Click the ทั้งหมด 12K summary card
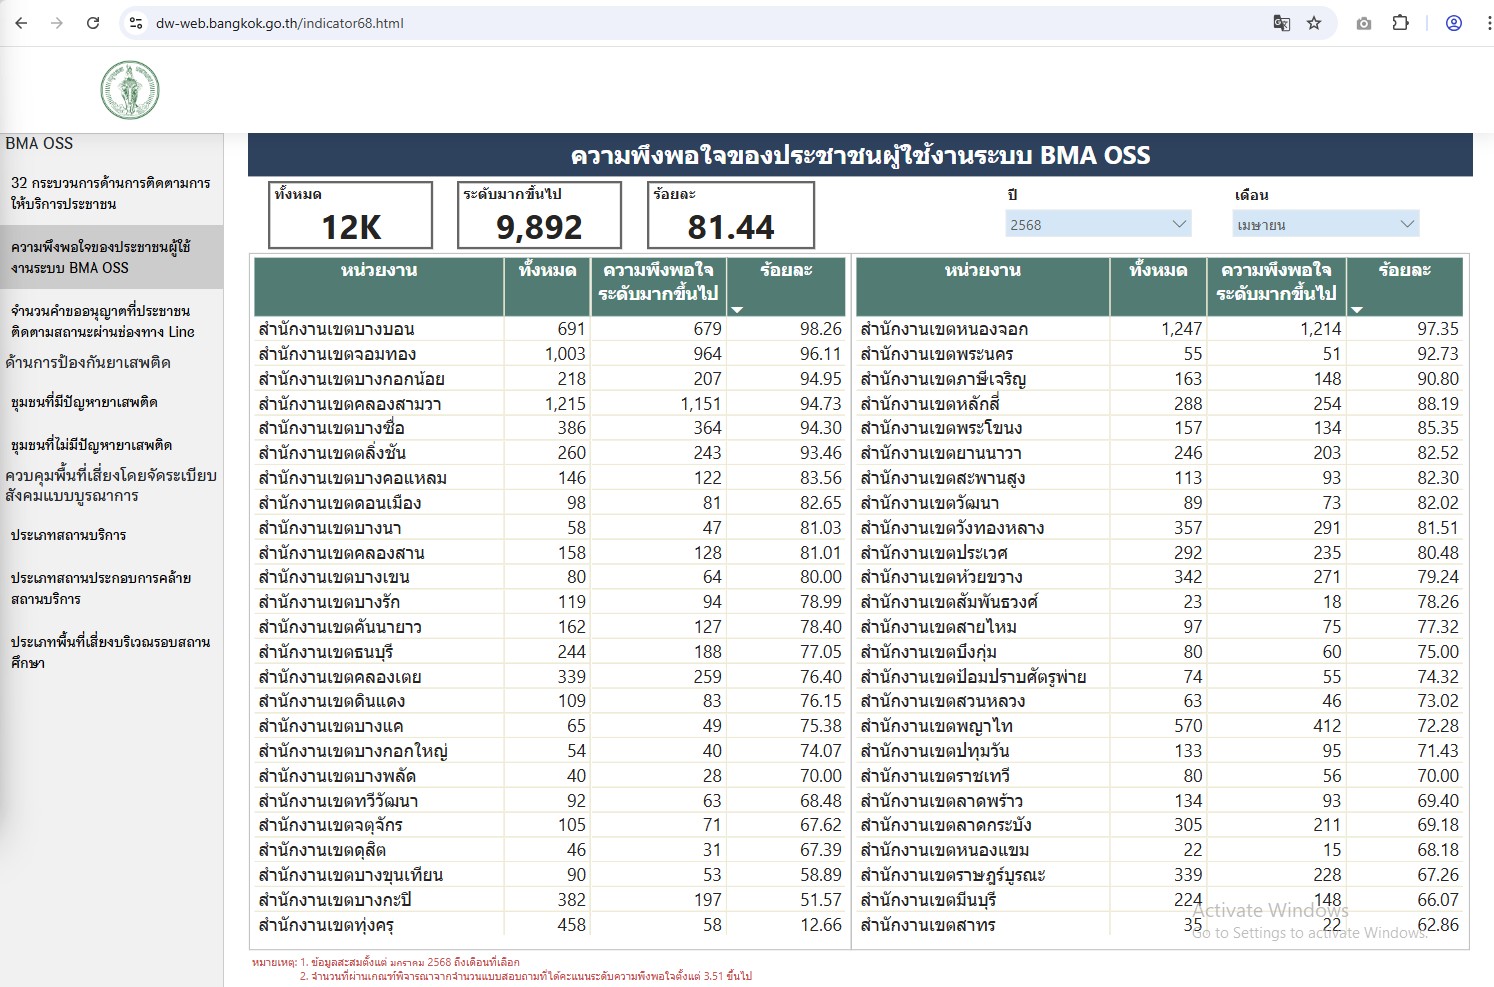The width and height of the screenshot is (1494, 987). point(350,215)
